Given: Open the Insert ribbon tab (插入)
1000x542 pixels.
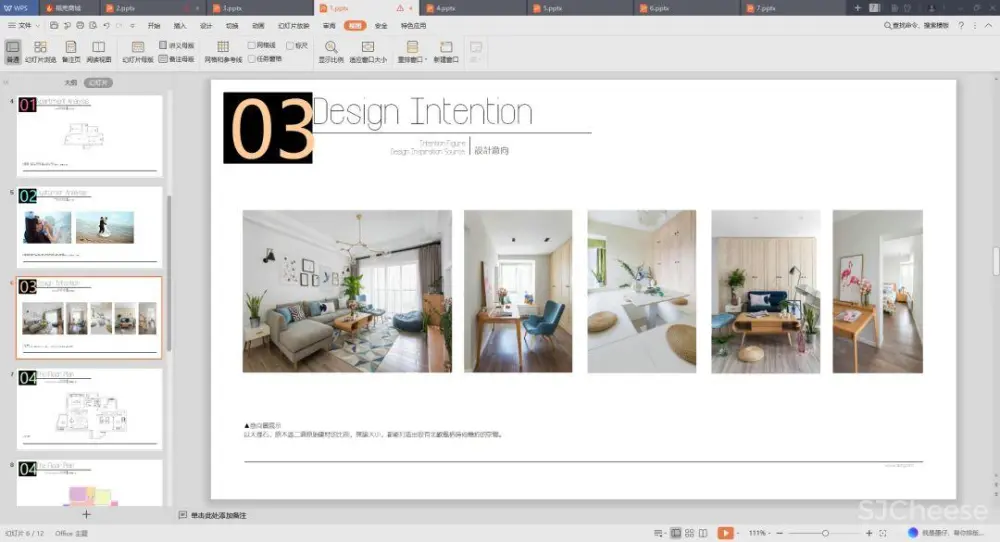Looking at the screenshot, I should click(x=180, y=25).
